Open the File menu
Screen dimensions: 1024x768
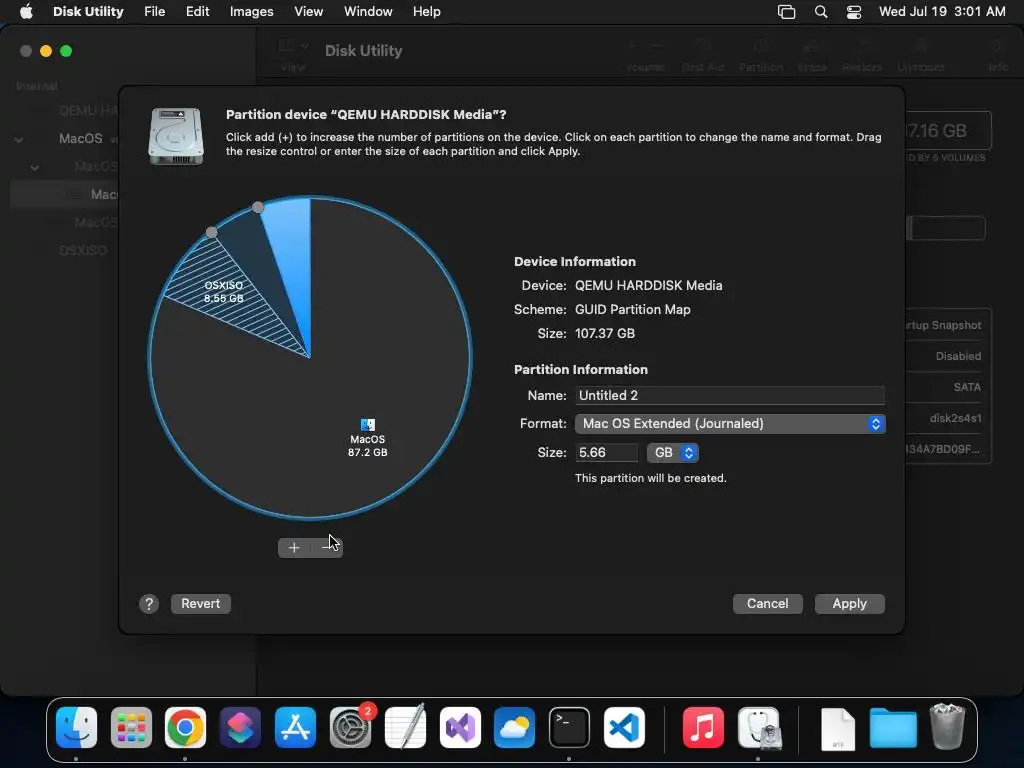tap(155, 12)
